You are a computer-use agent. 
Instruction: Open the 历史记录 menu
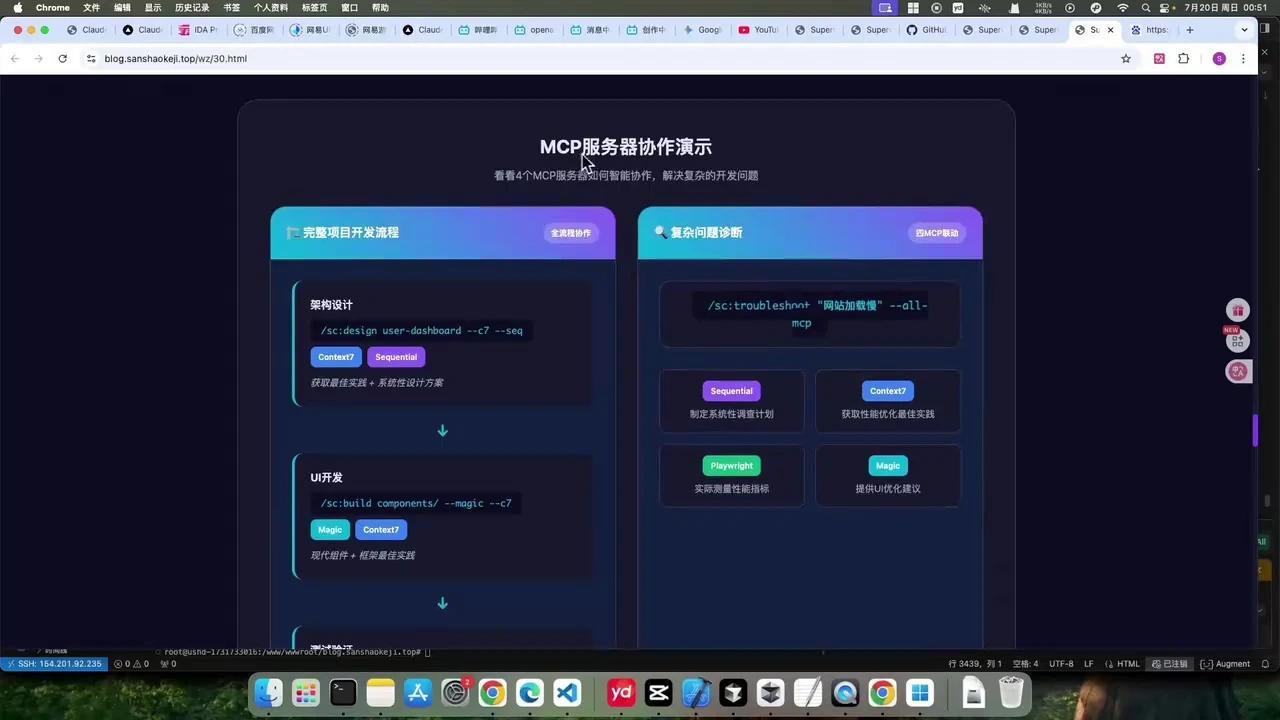(x=192, y=7)
